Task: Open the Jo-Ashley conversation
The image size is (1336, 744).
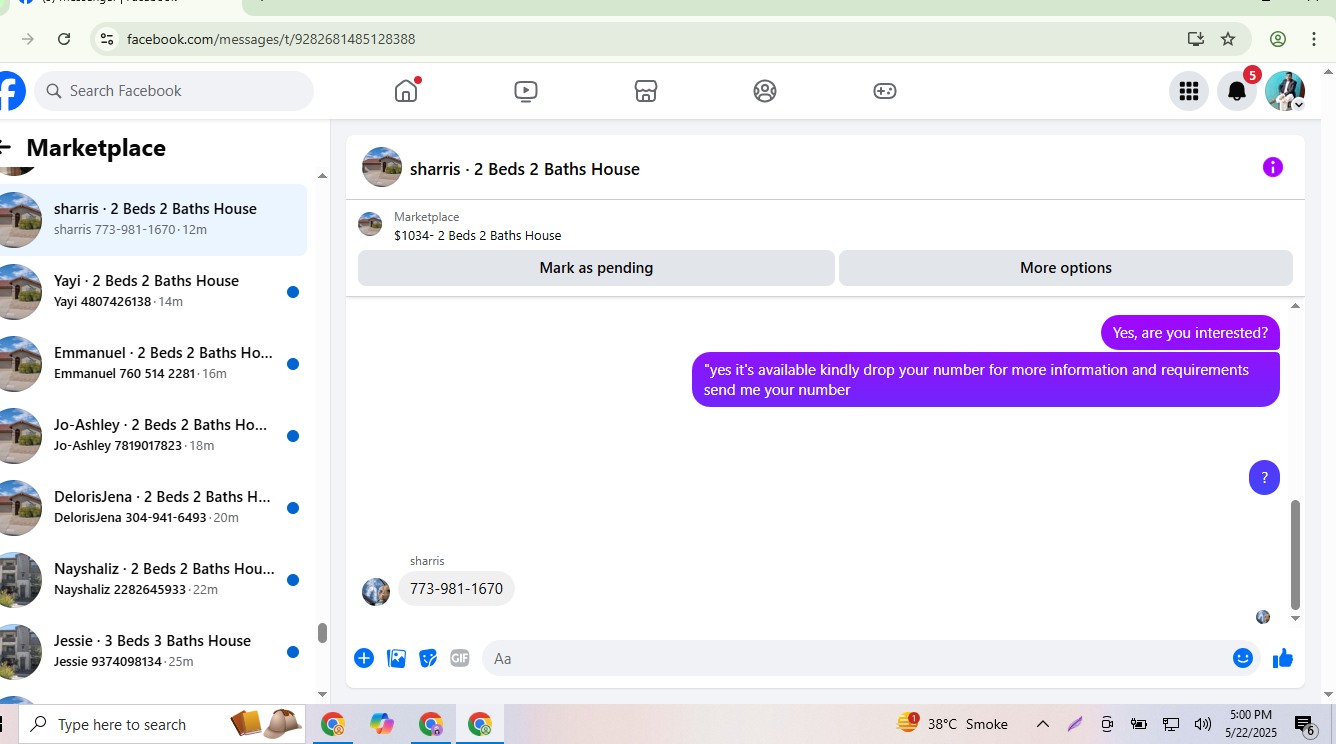Action: click(x=153, y=436)
